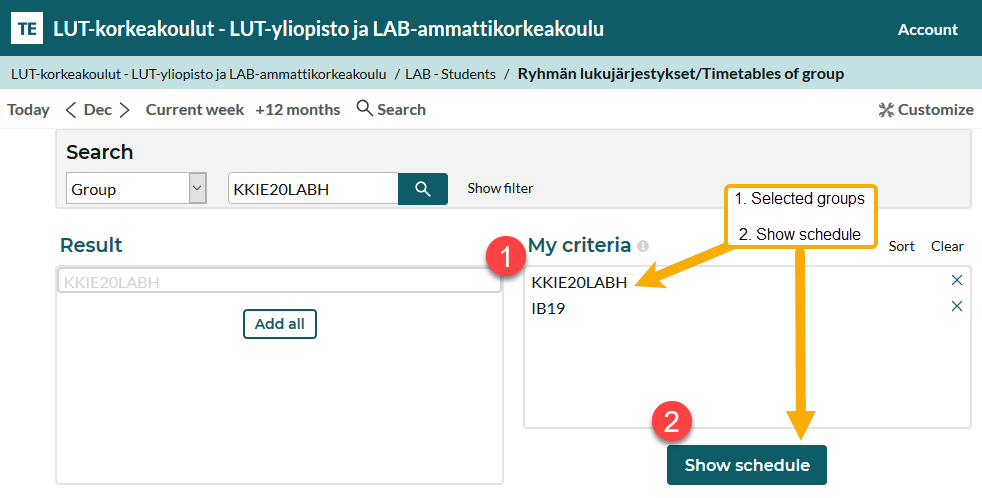
Task: Go to next month with right chevron
Action: click(x=124, y=110)
